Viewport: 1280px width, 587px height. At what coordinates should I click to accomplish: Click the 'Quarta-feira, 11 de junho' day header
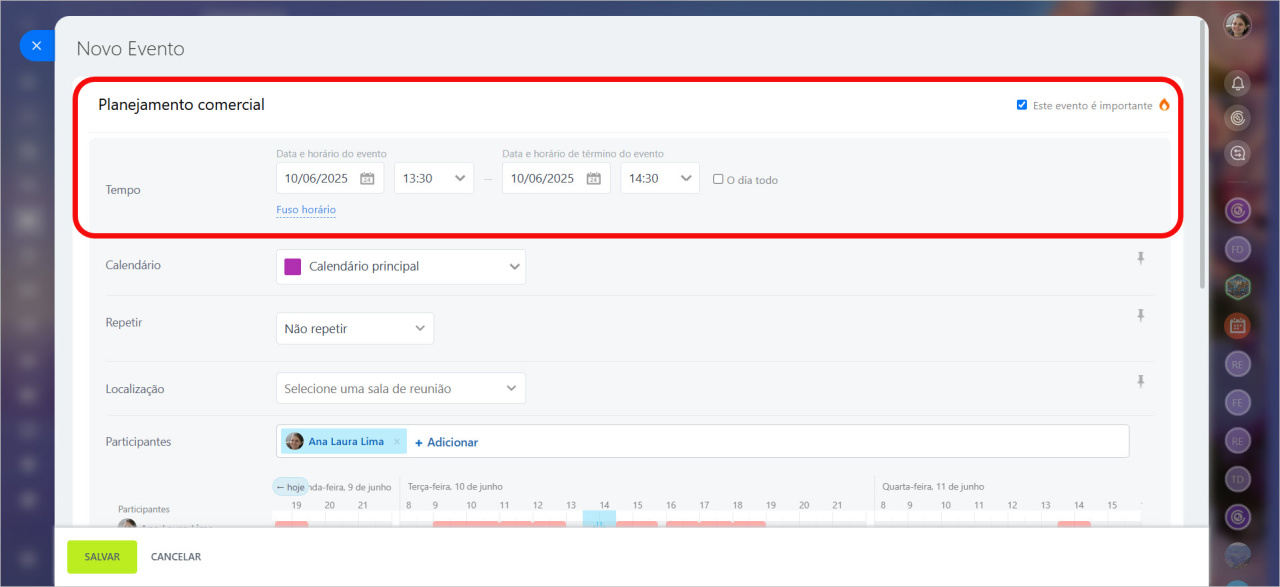(933, 486)
